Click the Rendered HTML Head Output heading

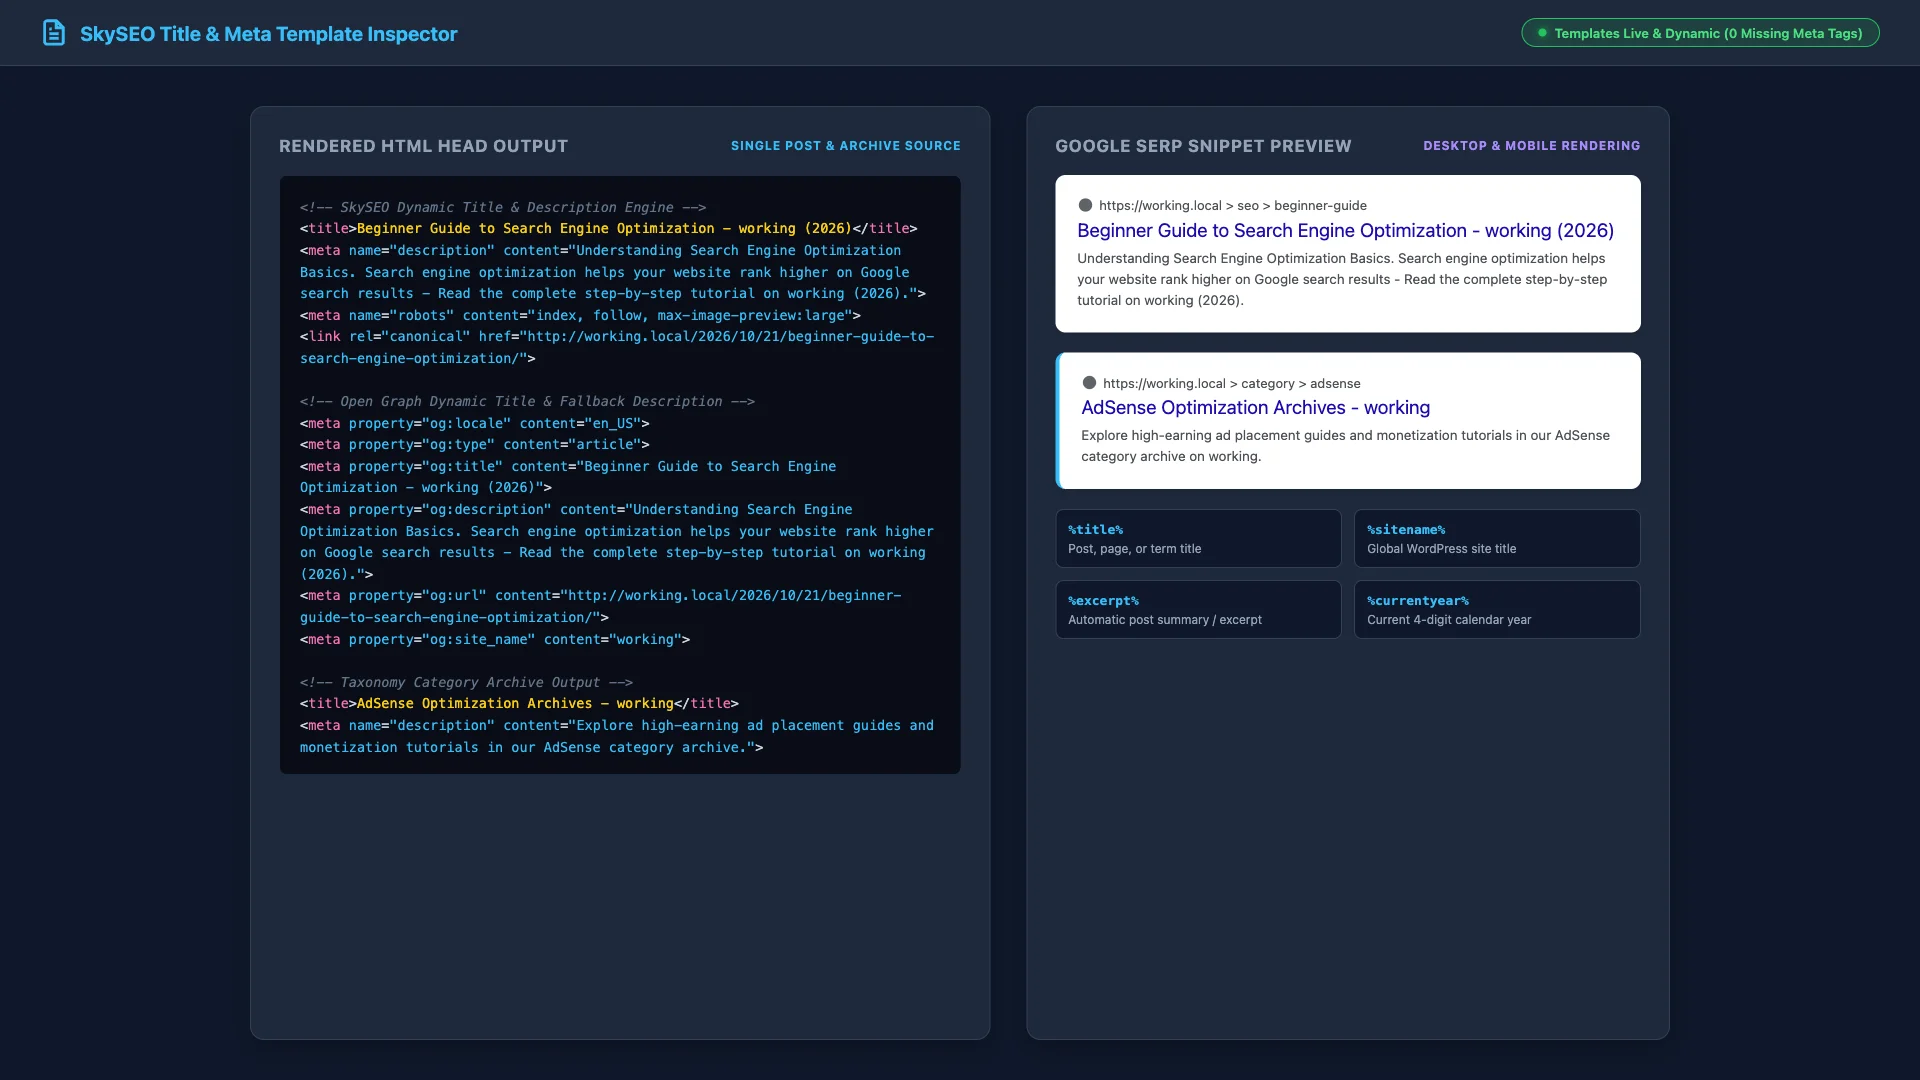(423, 146)
